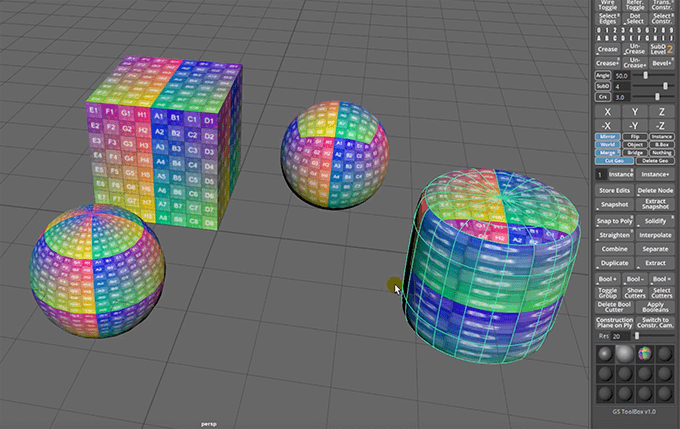Click the SubD Level 2 button
Image resolution: width=680 pixels, height=429 pixels.
662,49
